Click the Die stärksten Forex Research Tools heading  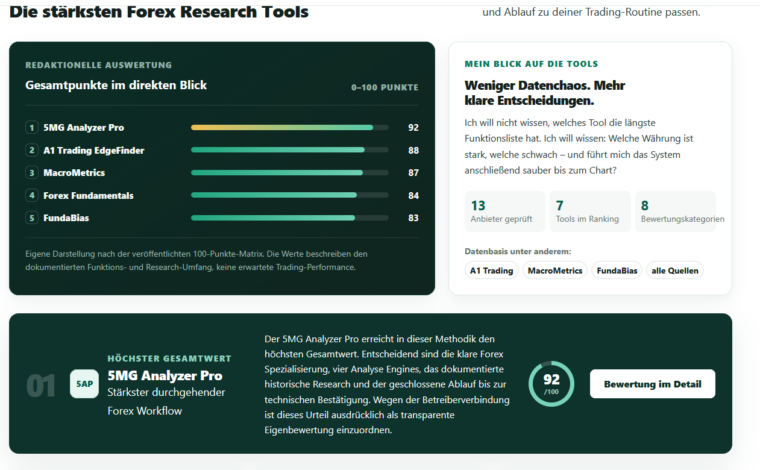(159, 12)
